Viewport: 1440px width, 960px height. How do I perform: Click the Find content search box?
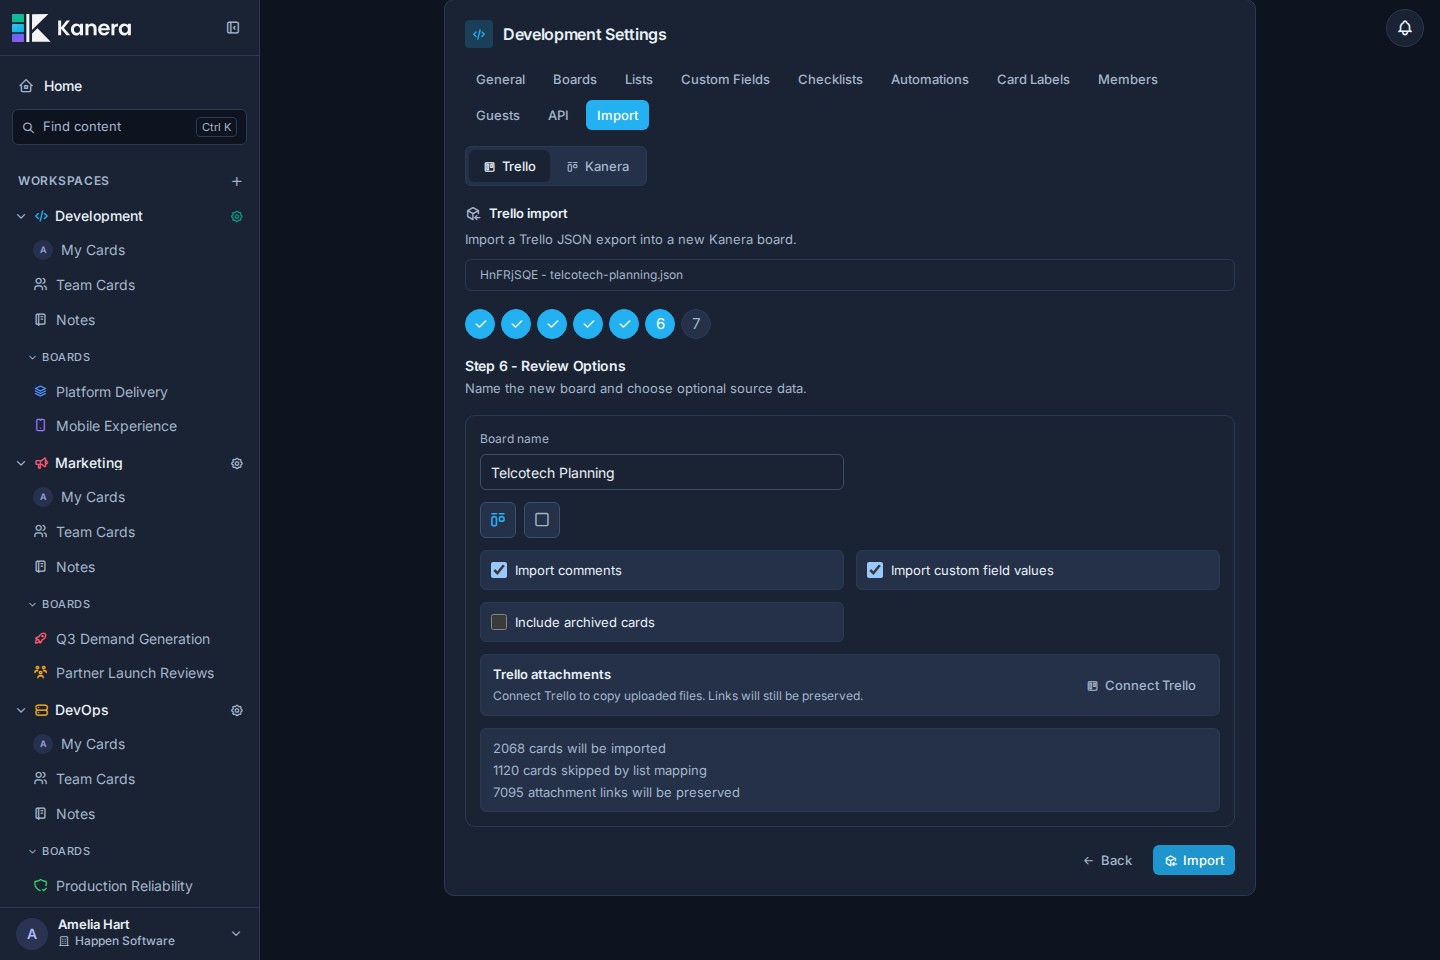click(129, 127)
